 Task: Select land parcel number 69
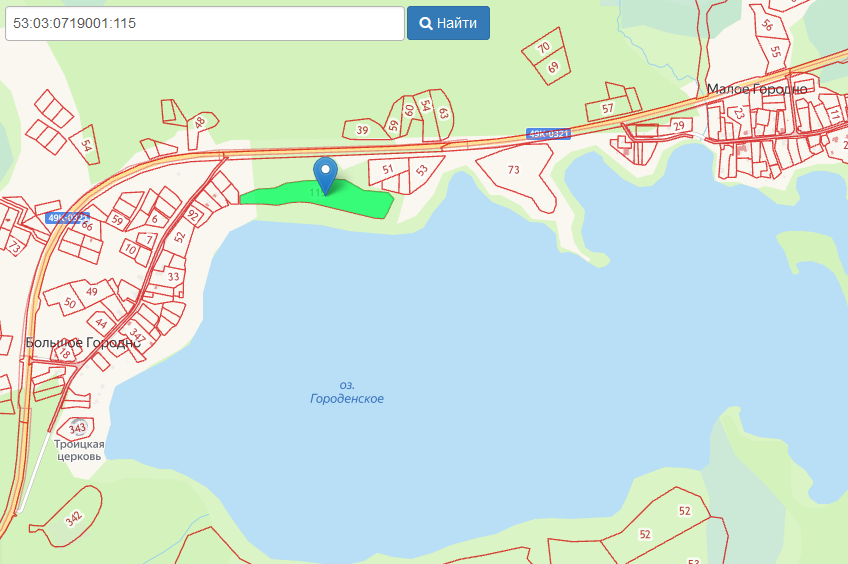(552, 67)
